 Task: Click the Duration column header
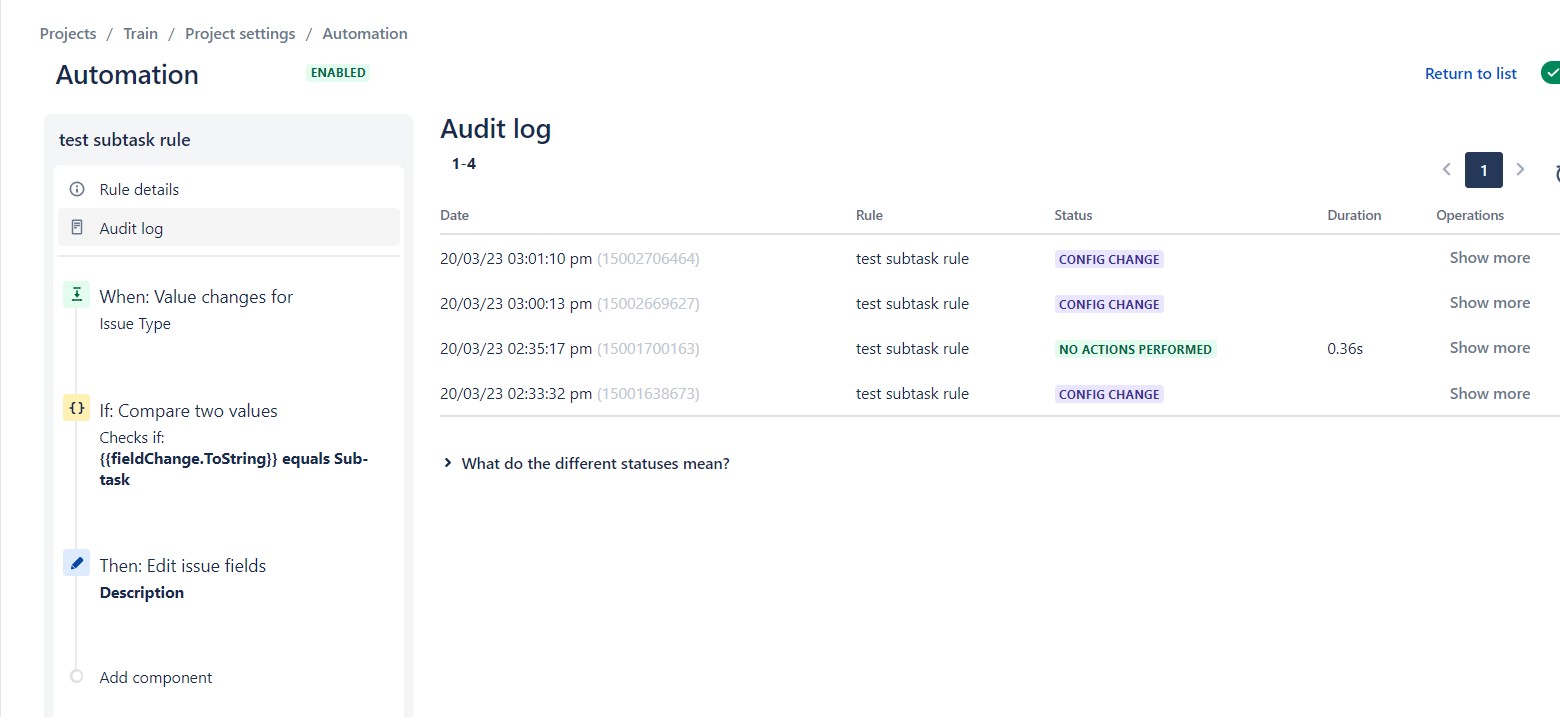[x=1354, y=215]
